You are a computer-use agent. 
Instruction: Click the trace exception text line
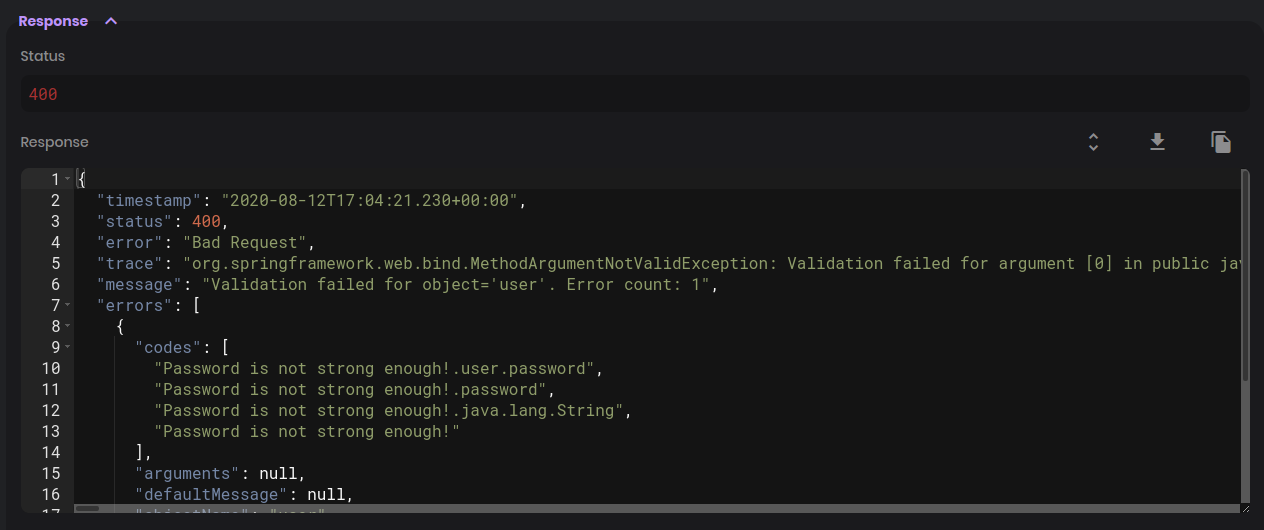pos(710,263)
